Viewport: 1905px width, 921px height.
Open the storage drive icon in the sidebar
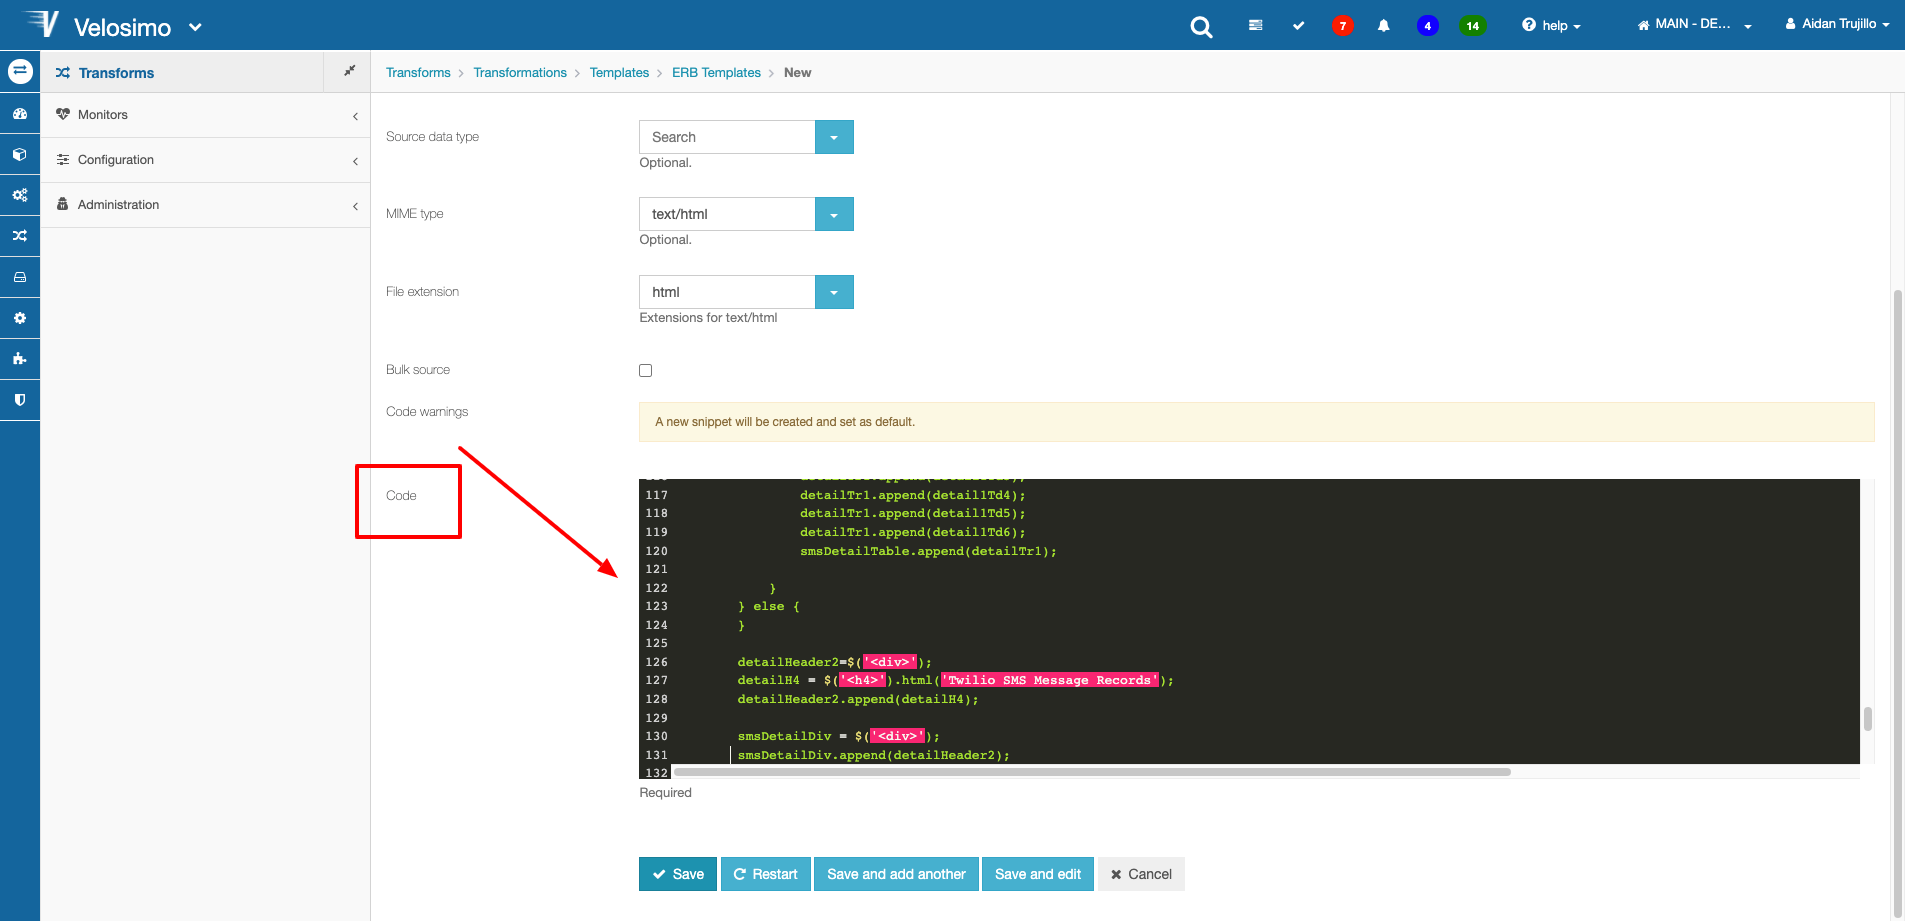(x=20, y=277)
